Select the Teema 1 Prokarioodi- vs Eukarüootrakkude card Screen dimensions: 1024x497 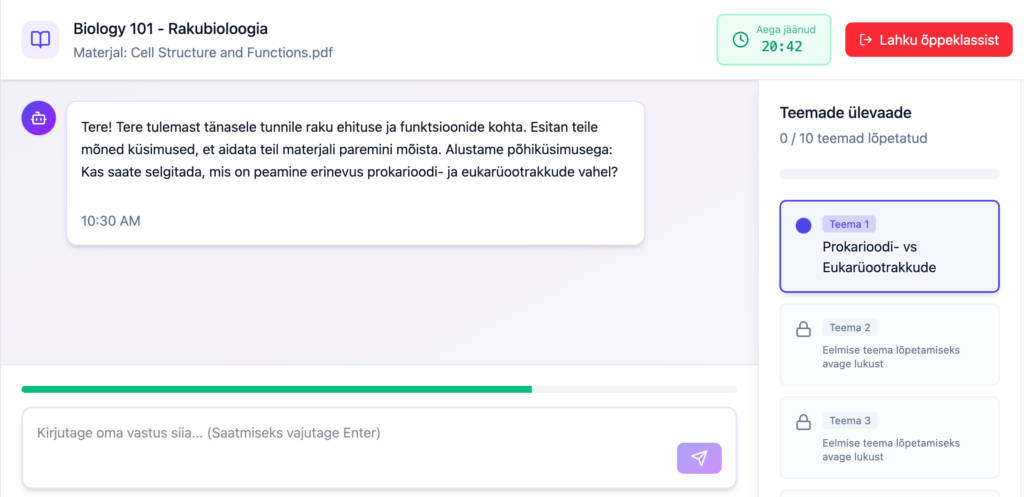point(889,246)
